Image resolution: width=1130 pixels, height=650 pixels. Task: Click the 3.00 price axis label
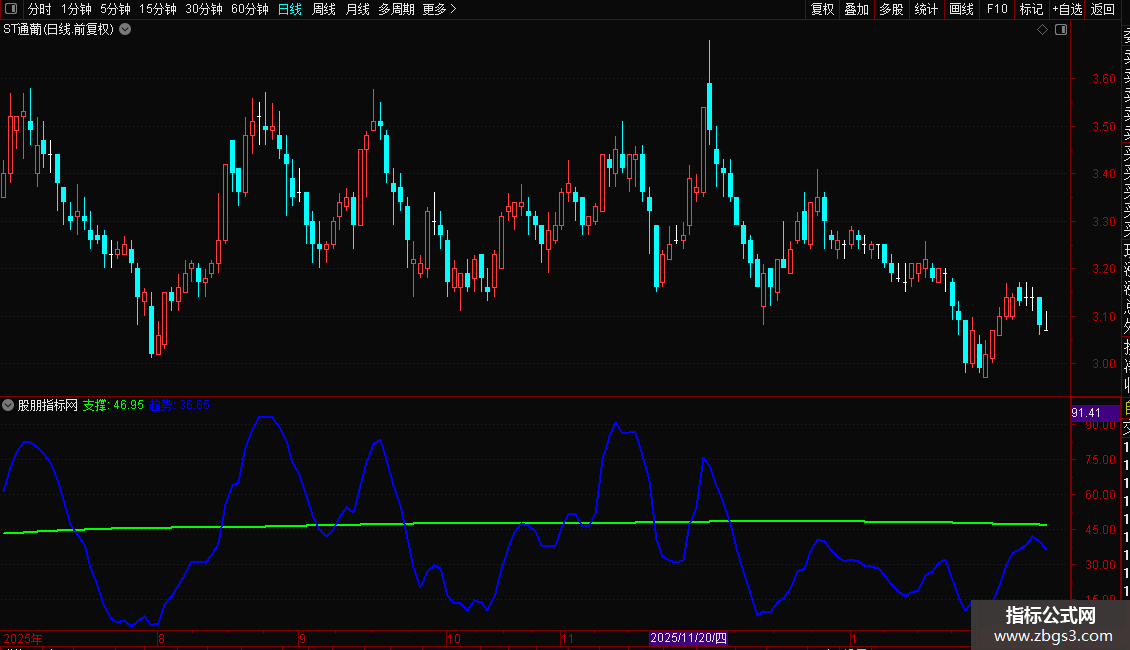pyautogui.click(x=1103, y=364)
